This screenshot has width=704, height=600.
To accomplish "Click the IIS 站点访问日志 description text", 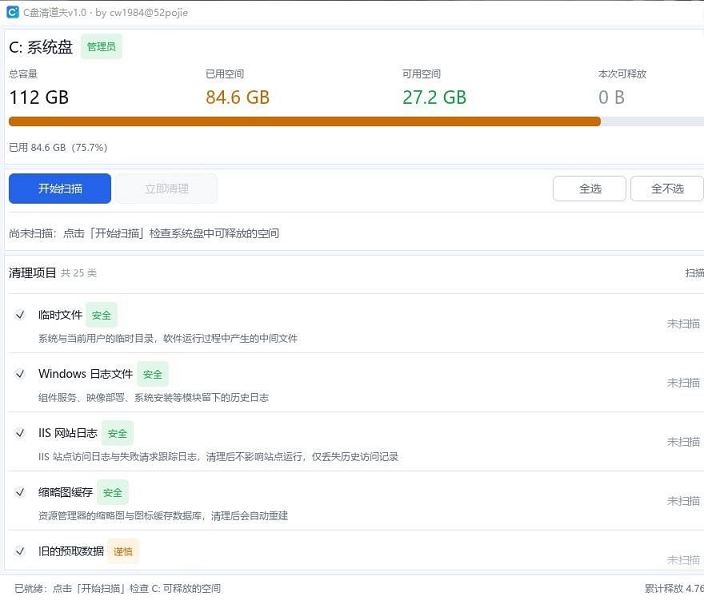I will [218, 457].
